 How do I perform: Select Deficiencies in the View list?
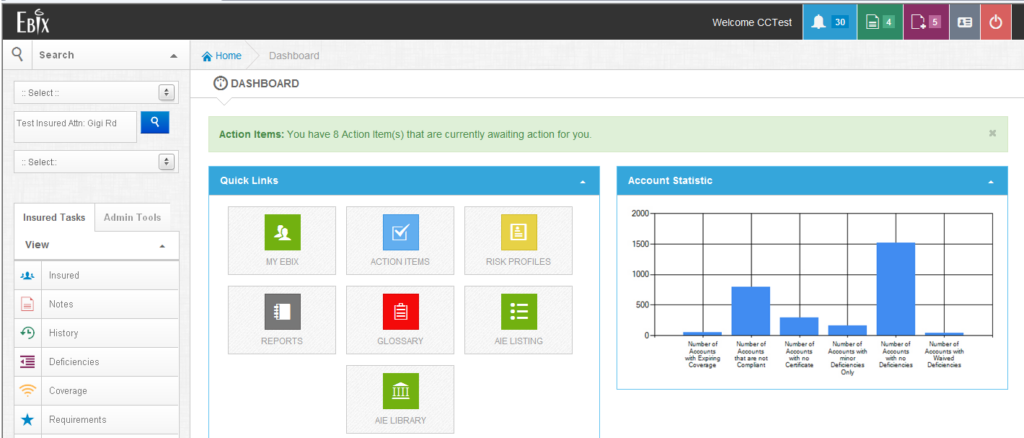point(96,362)
